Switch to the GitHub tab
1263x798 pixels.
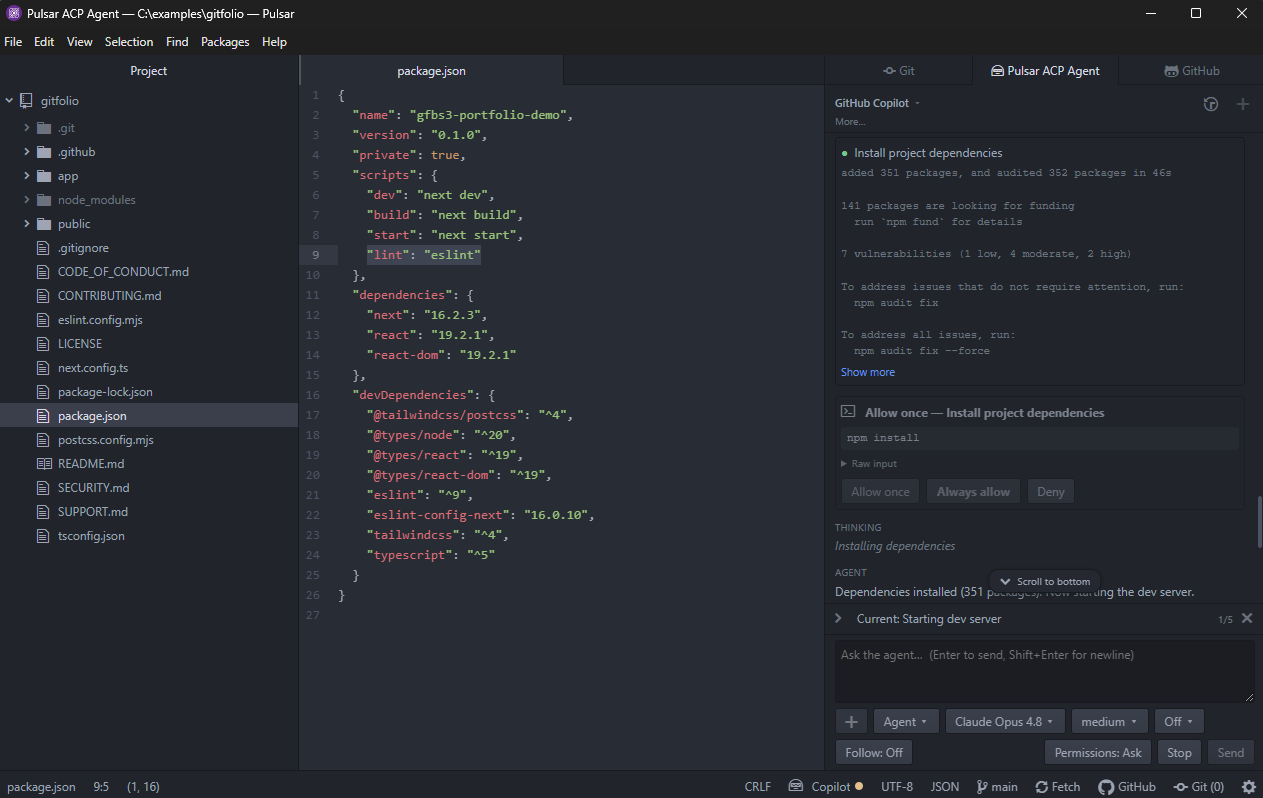[x=1191, y=71]
